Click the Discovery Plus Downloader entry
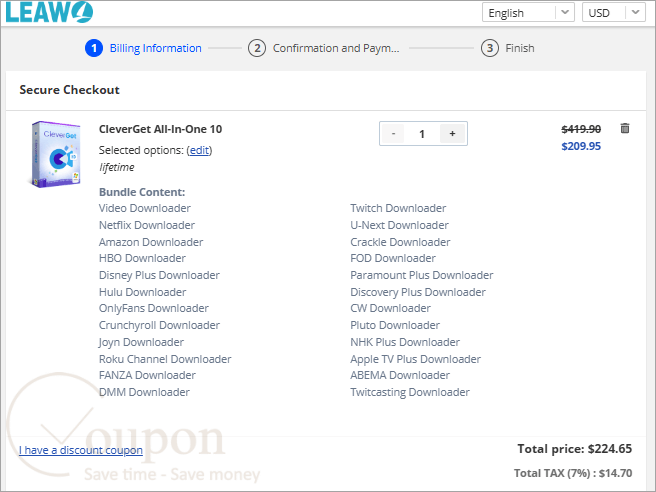This screenshot has width=656, height=492. tap(418, 292)
